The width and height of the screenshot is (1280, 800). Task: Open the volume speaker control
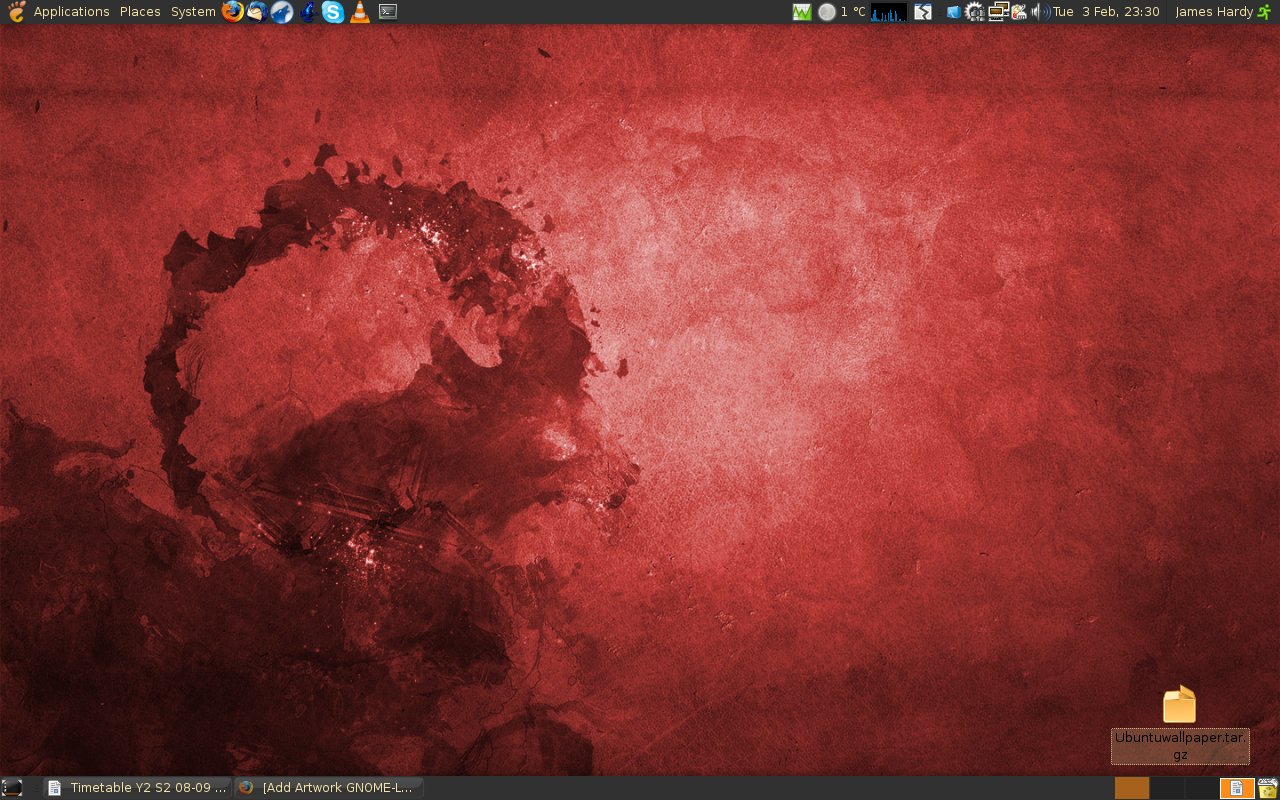(1041, 12)
